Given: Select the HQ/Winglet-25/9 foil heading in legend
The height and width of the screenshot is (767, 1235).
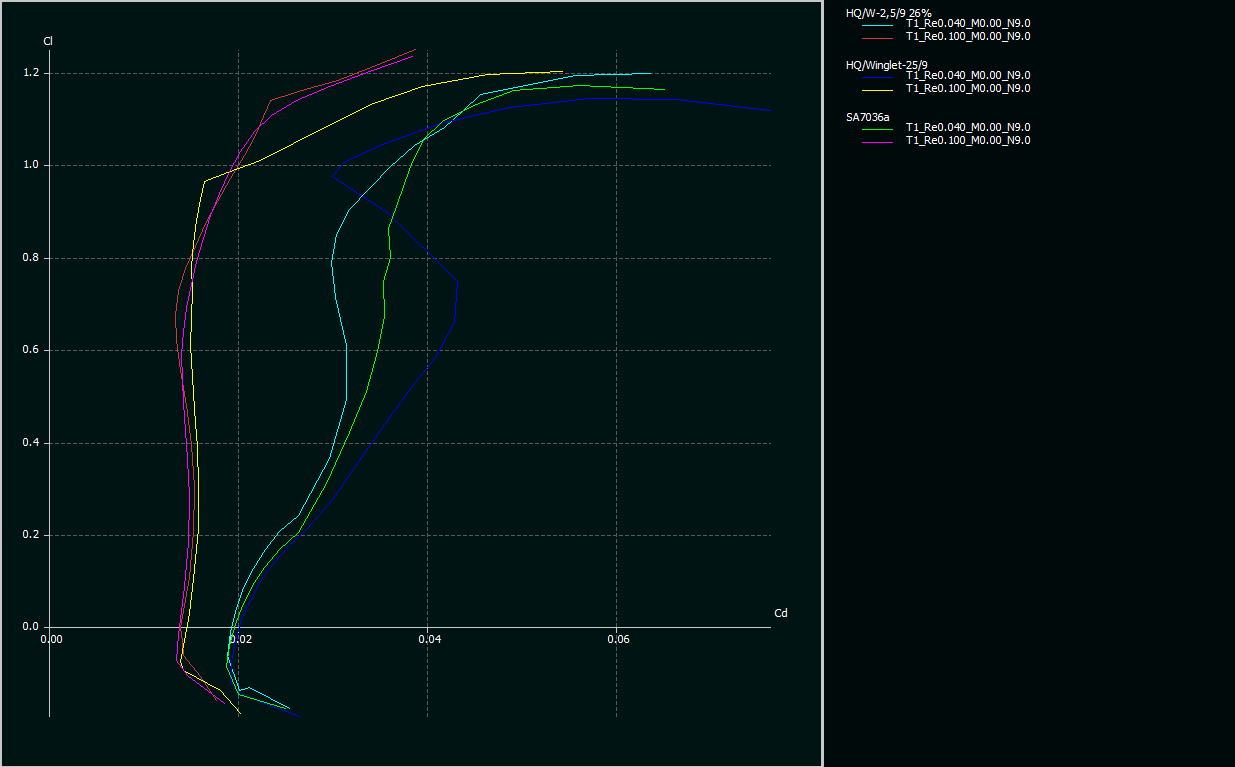Looking at the screenshot, I should point(887,64).
